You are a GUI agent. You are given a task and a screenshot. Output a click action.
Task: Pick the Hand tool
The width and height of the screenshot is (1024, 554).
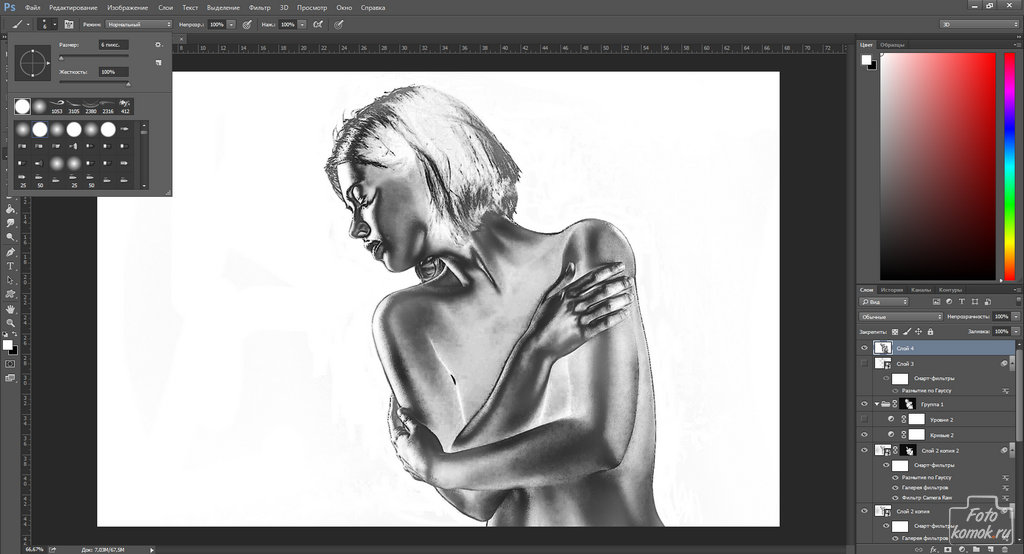pos(10,308)
